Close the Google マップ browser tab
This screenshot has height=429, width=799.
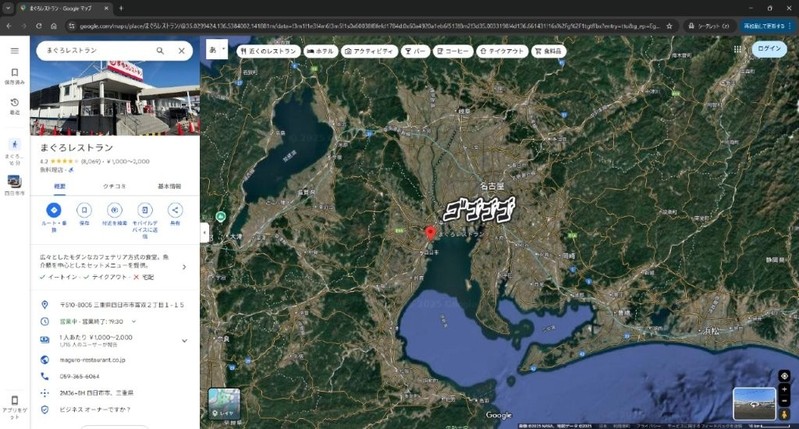(x=106, y=8)
